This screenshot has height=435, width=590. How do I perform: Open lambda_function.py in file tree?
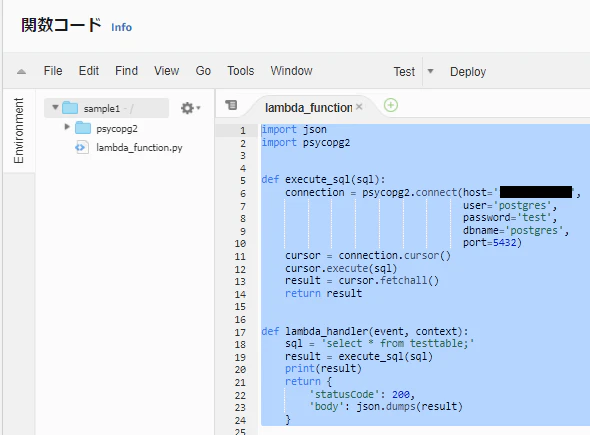[x=139, y=148]
